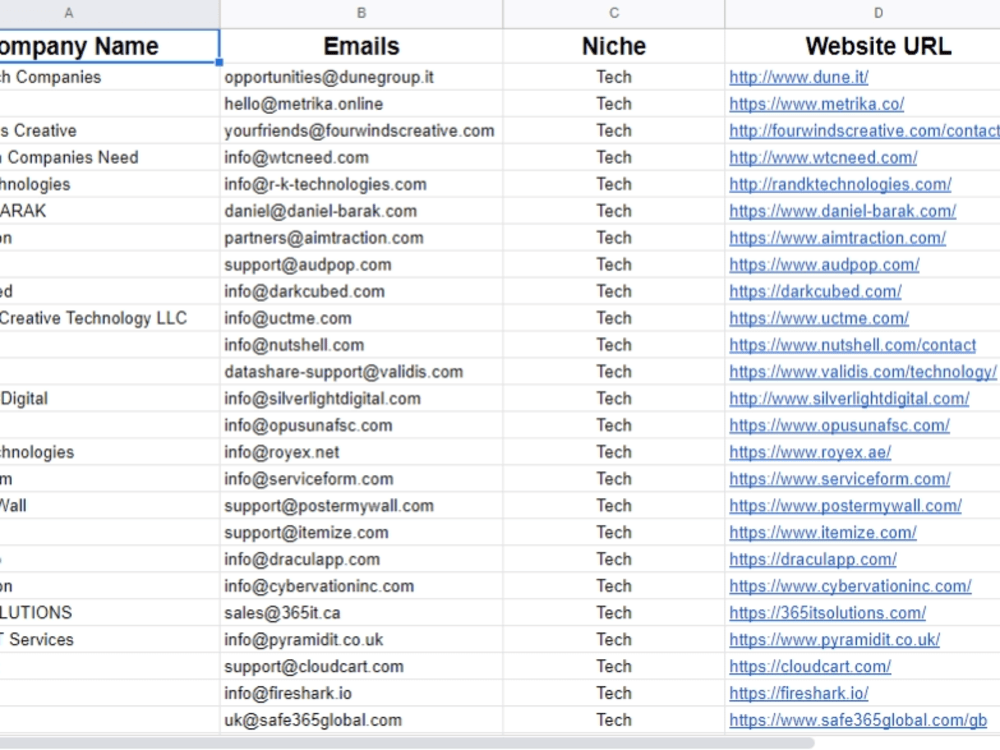Select cell support@cloudcart.com
Viewport: 1000px width, 750px height.
pos(361,666)
